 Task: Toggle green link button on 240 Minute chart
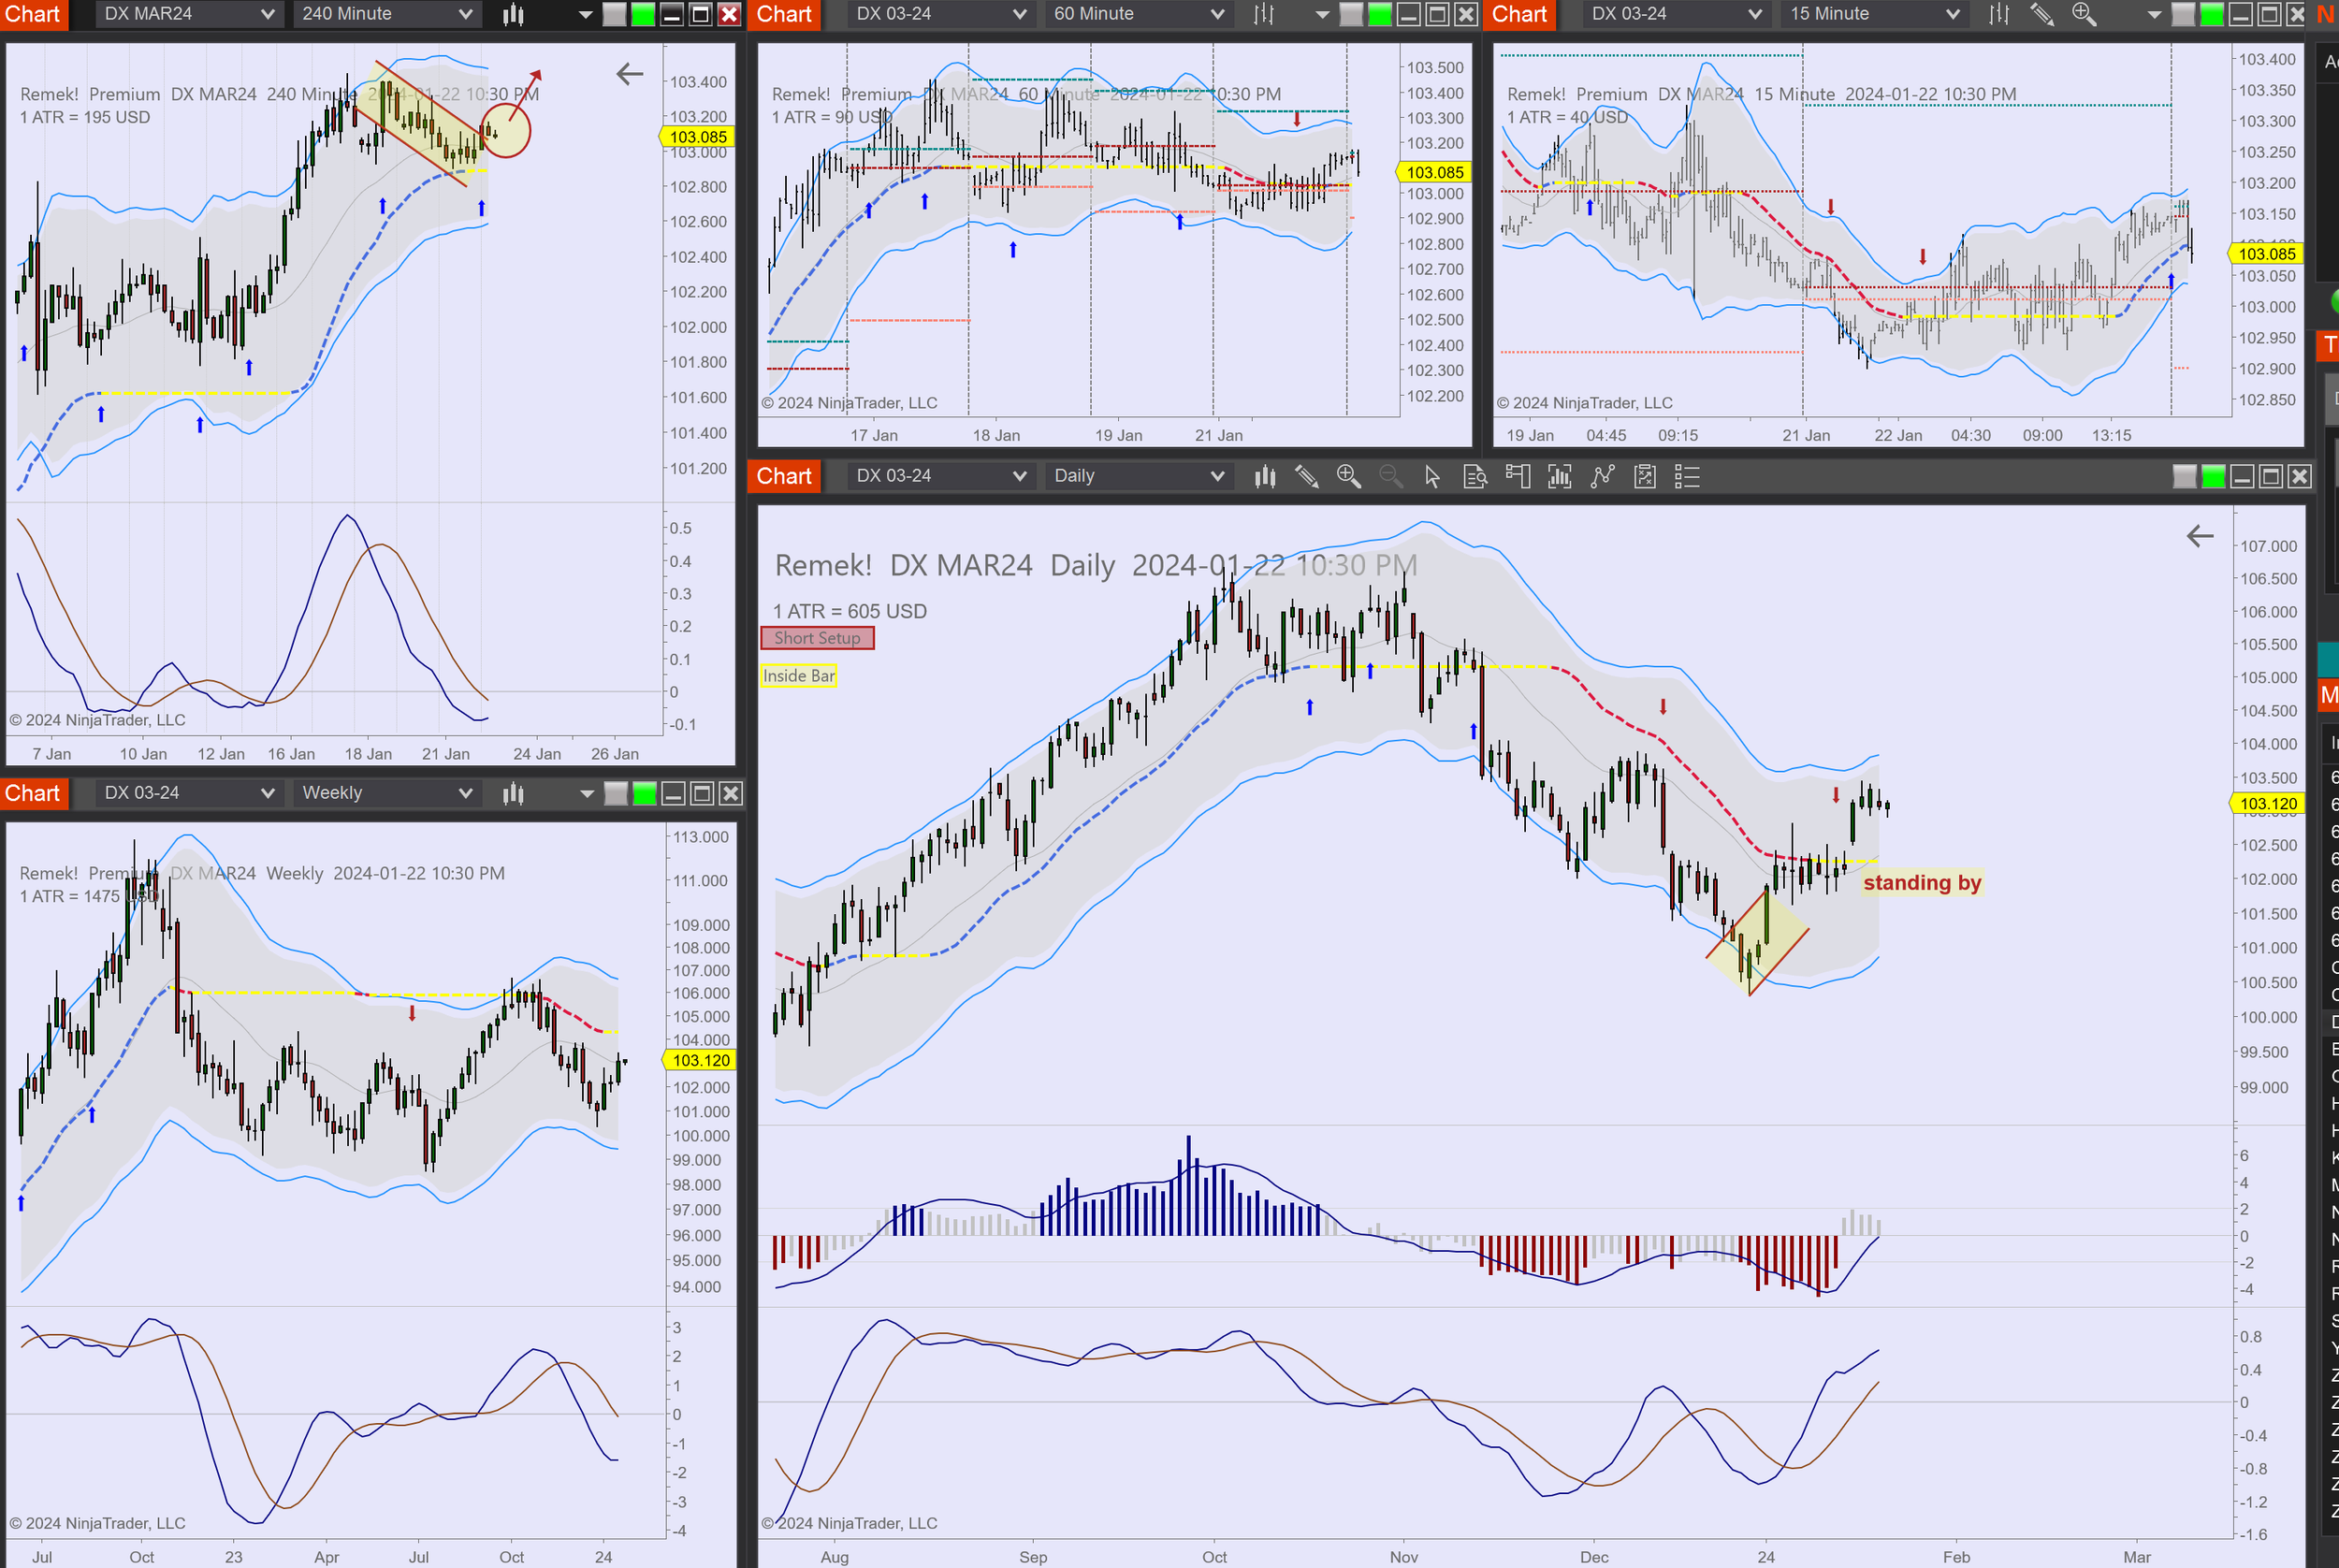643,14
